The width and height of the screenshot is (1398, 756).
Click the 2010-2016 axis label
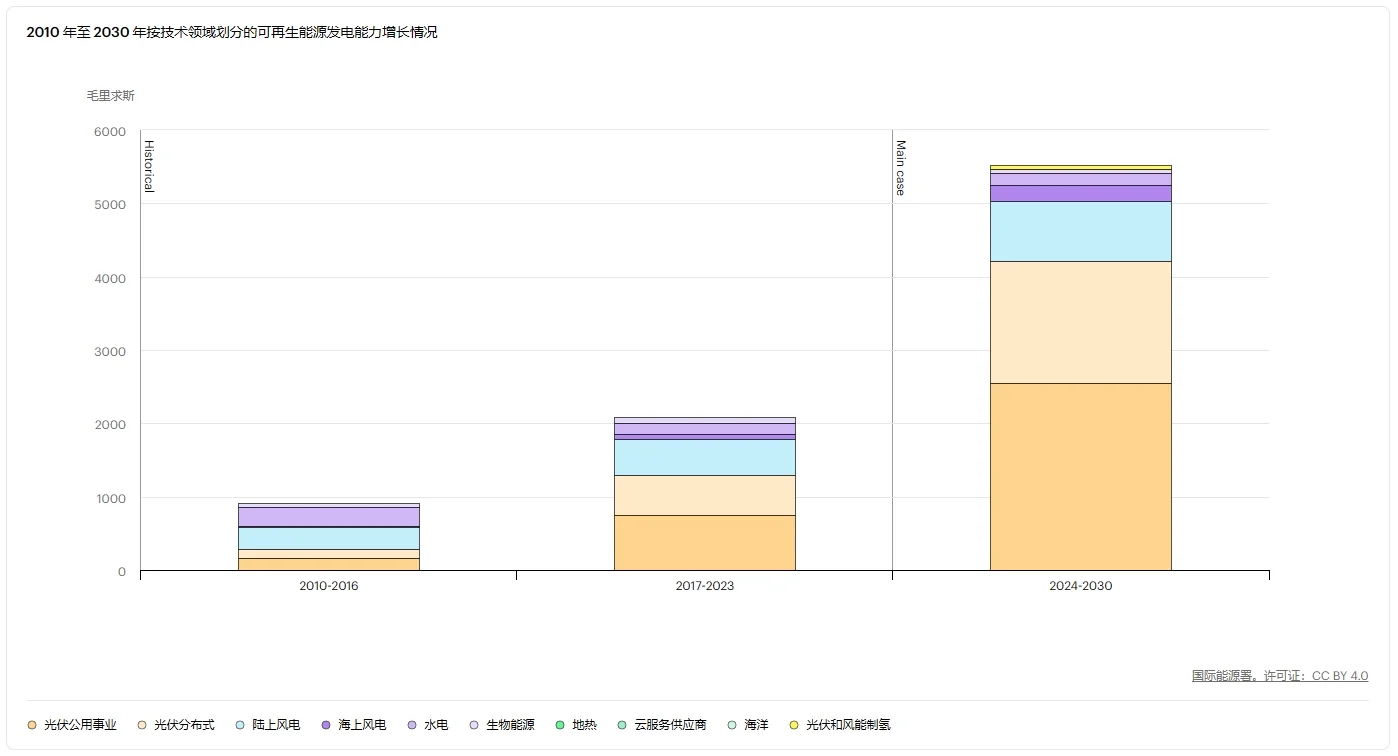pos(328,586)
